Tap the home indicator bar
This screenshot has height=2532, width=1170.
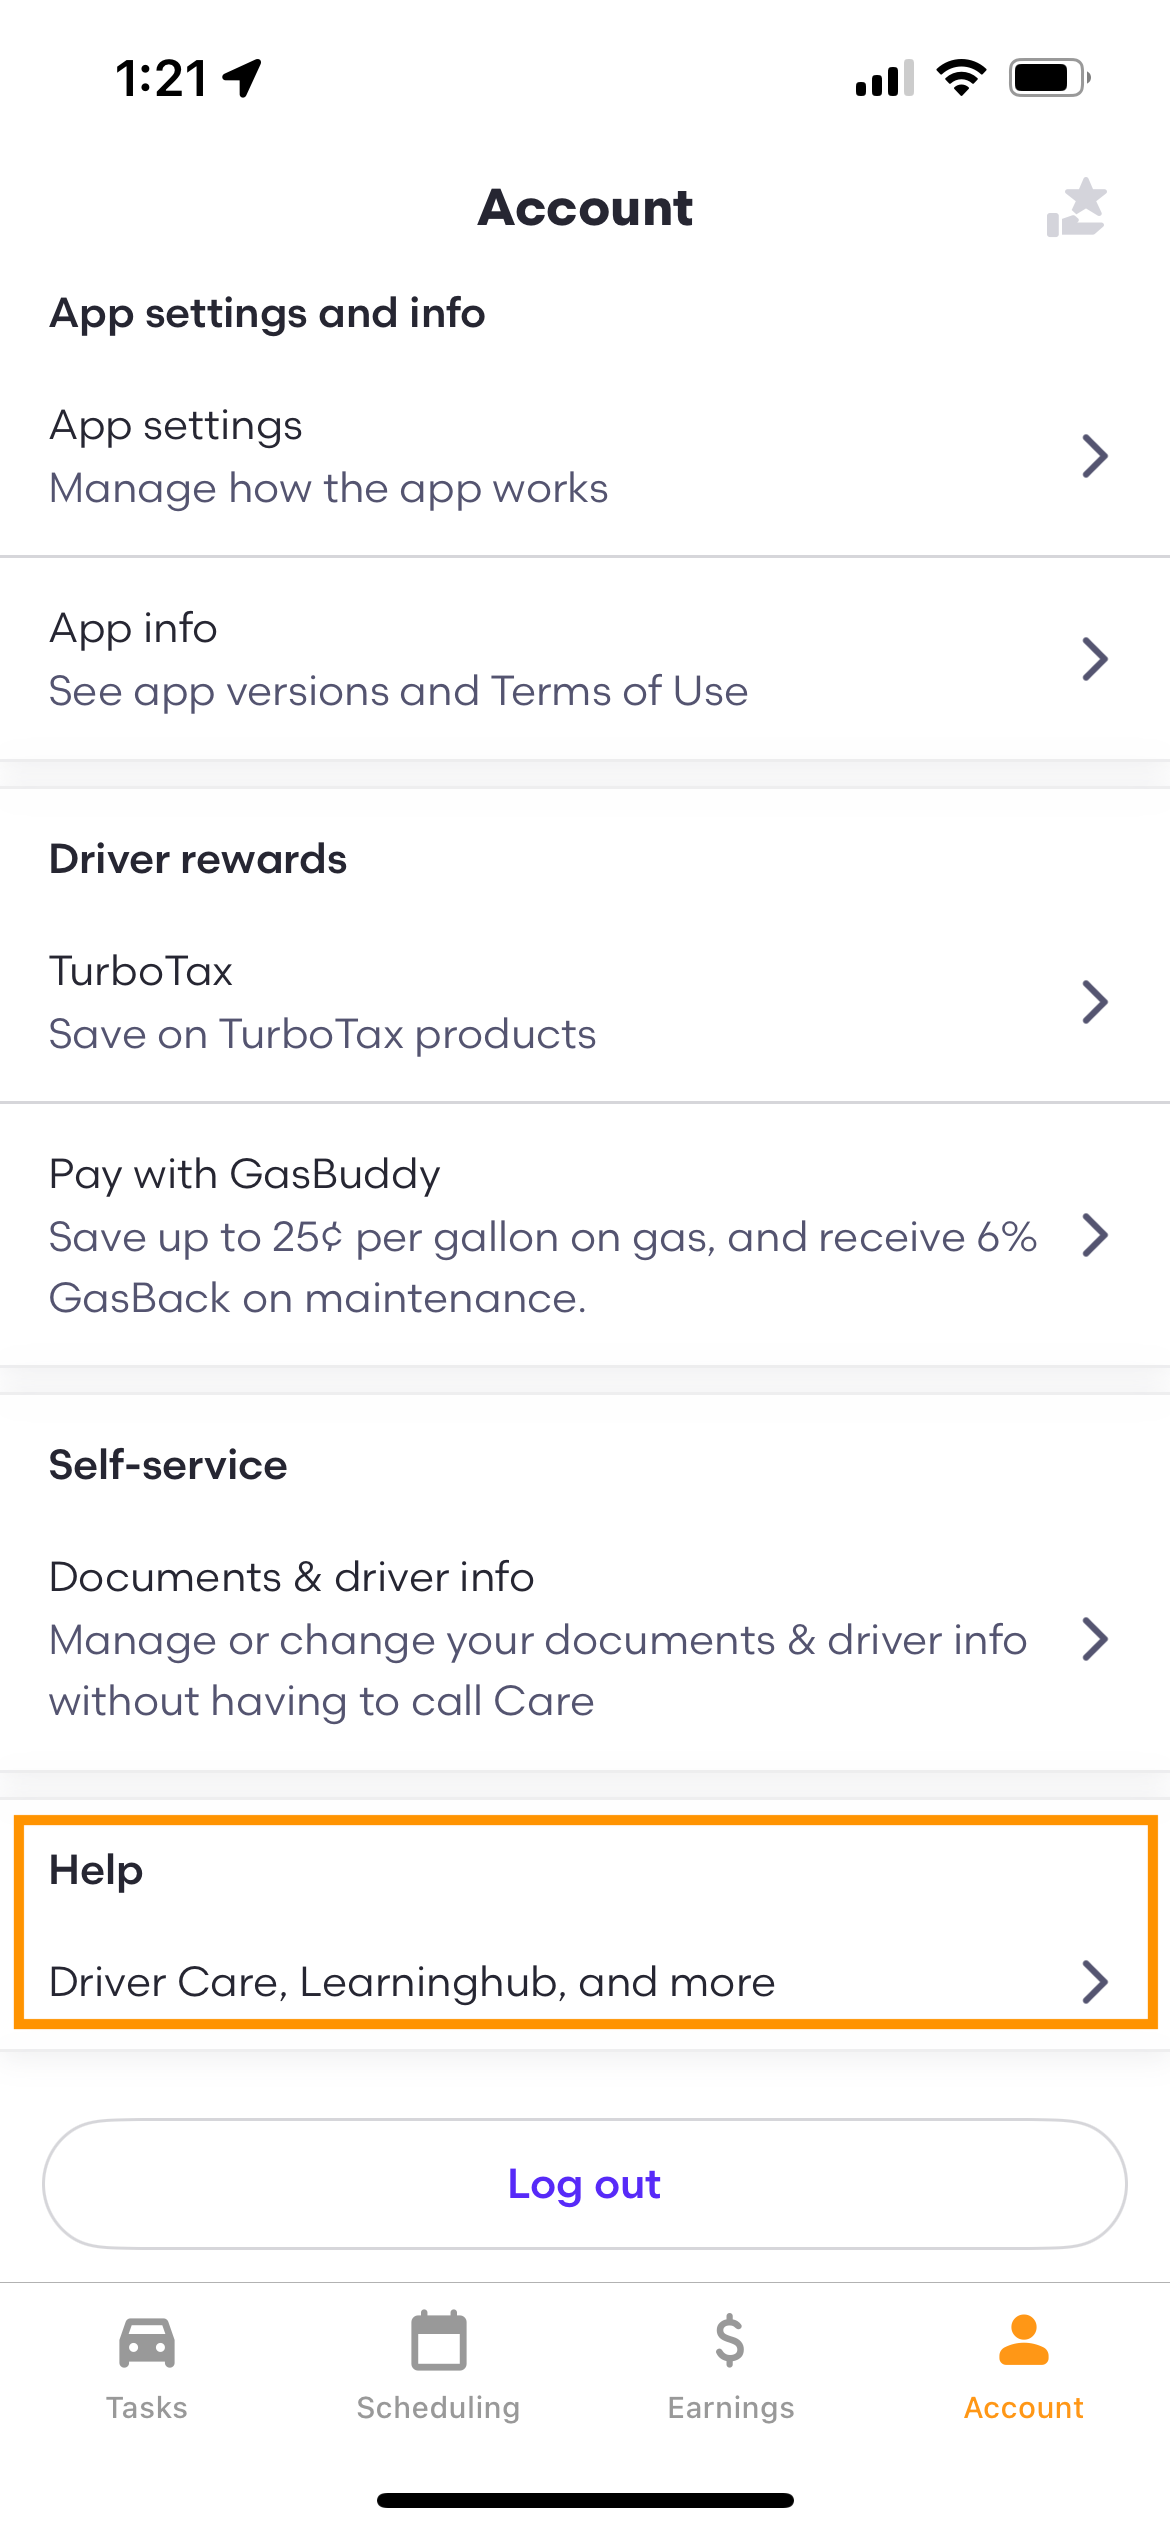point(585,2500)
